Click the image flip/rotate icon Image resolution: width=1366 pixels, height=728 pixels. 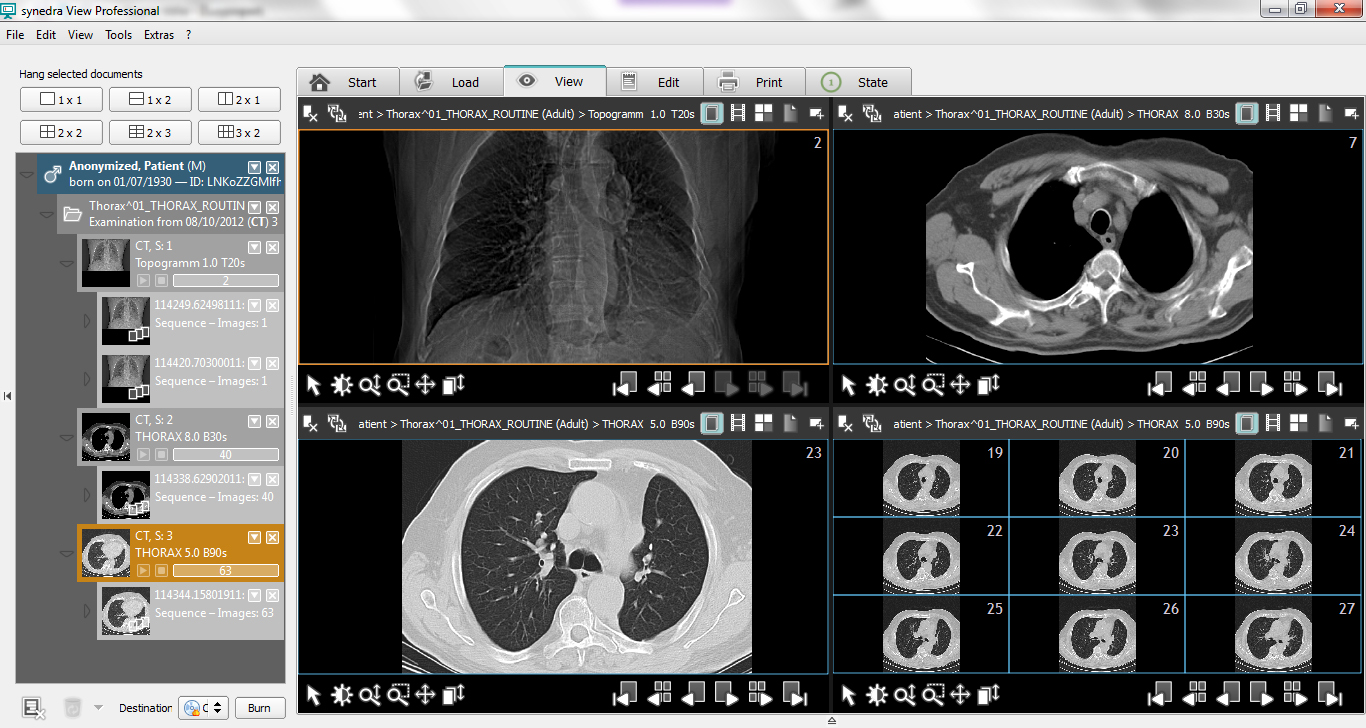click(454, 385)
